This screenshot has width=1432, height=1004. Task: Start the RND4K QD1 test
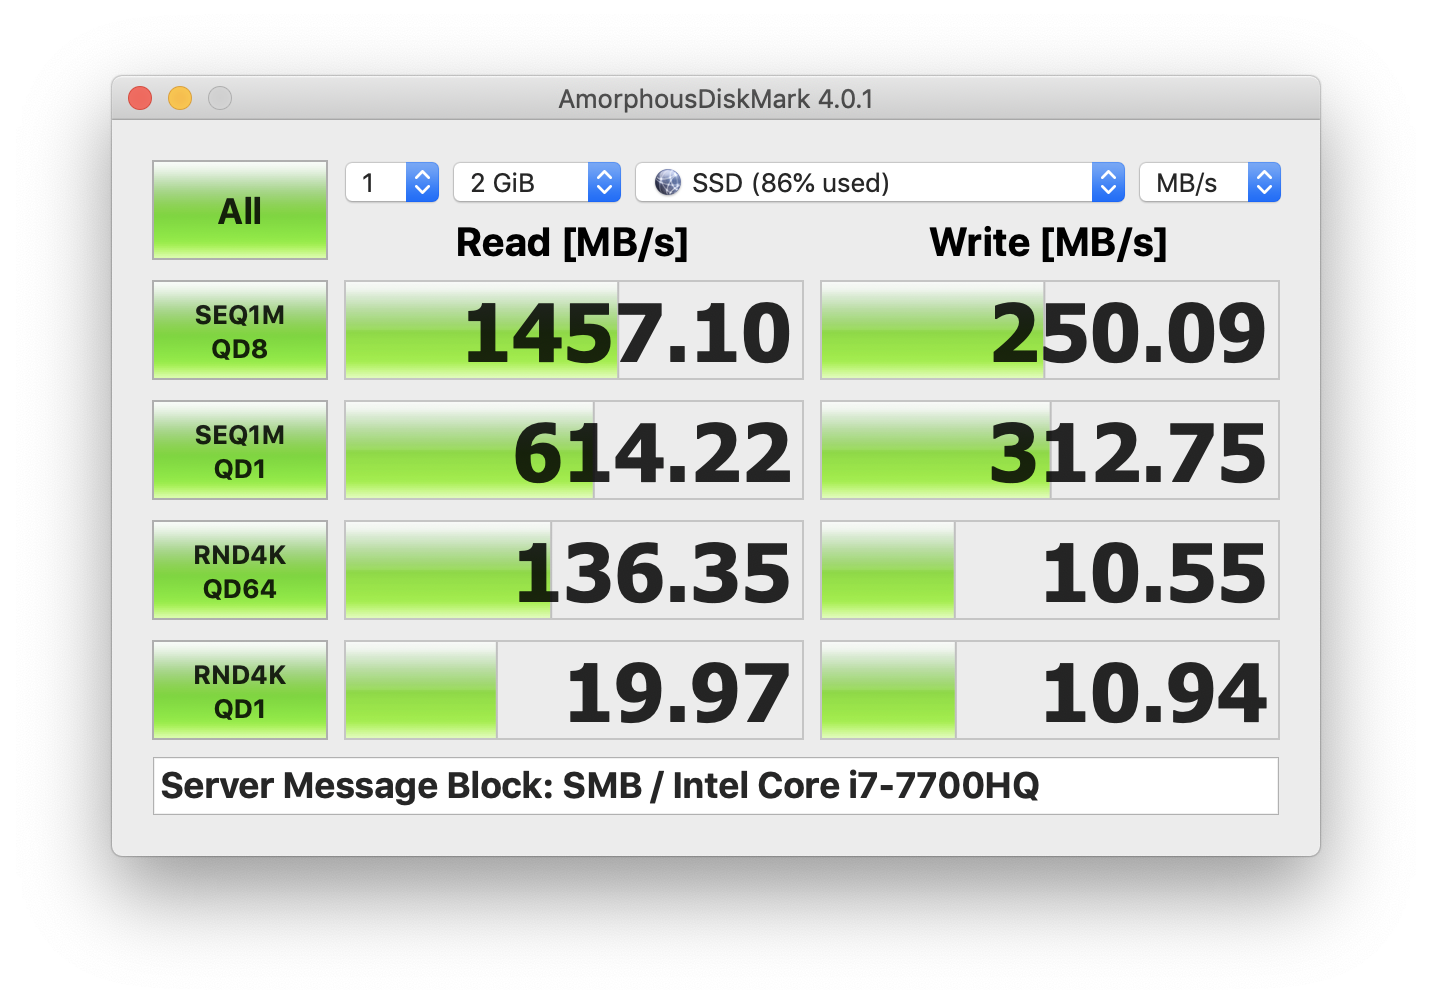(240, 690)
